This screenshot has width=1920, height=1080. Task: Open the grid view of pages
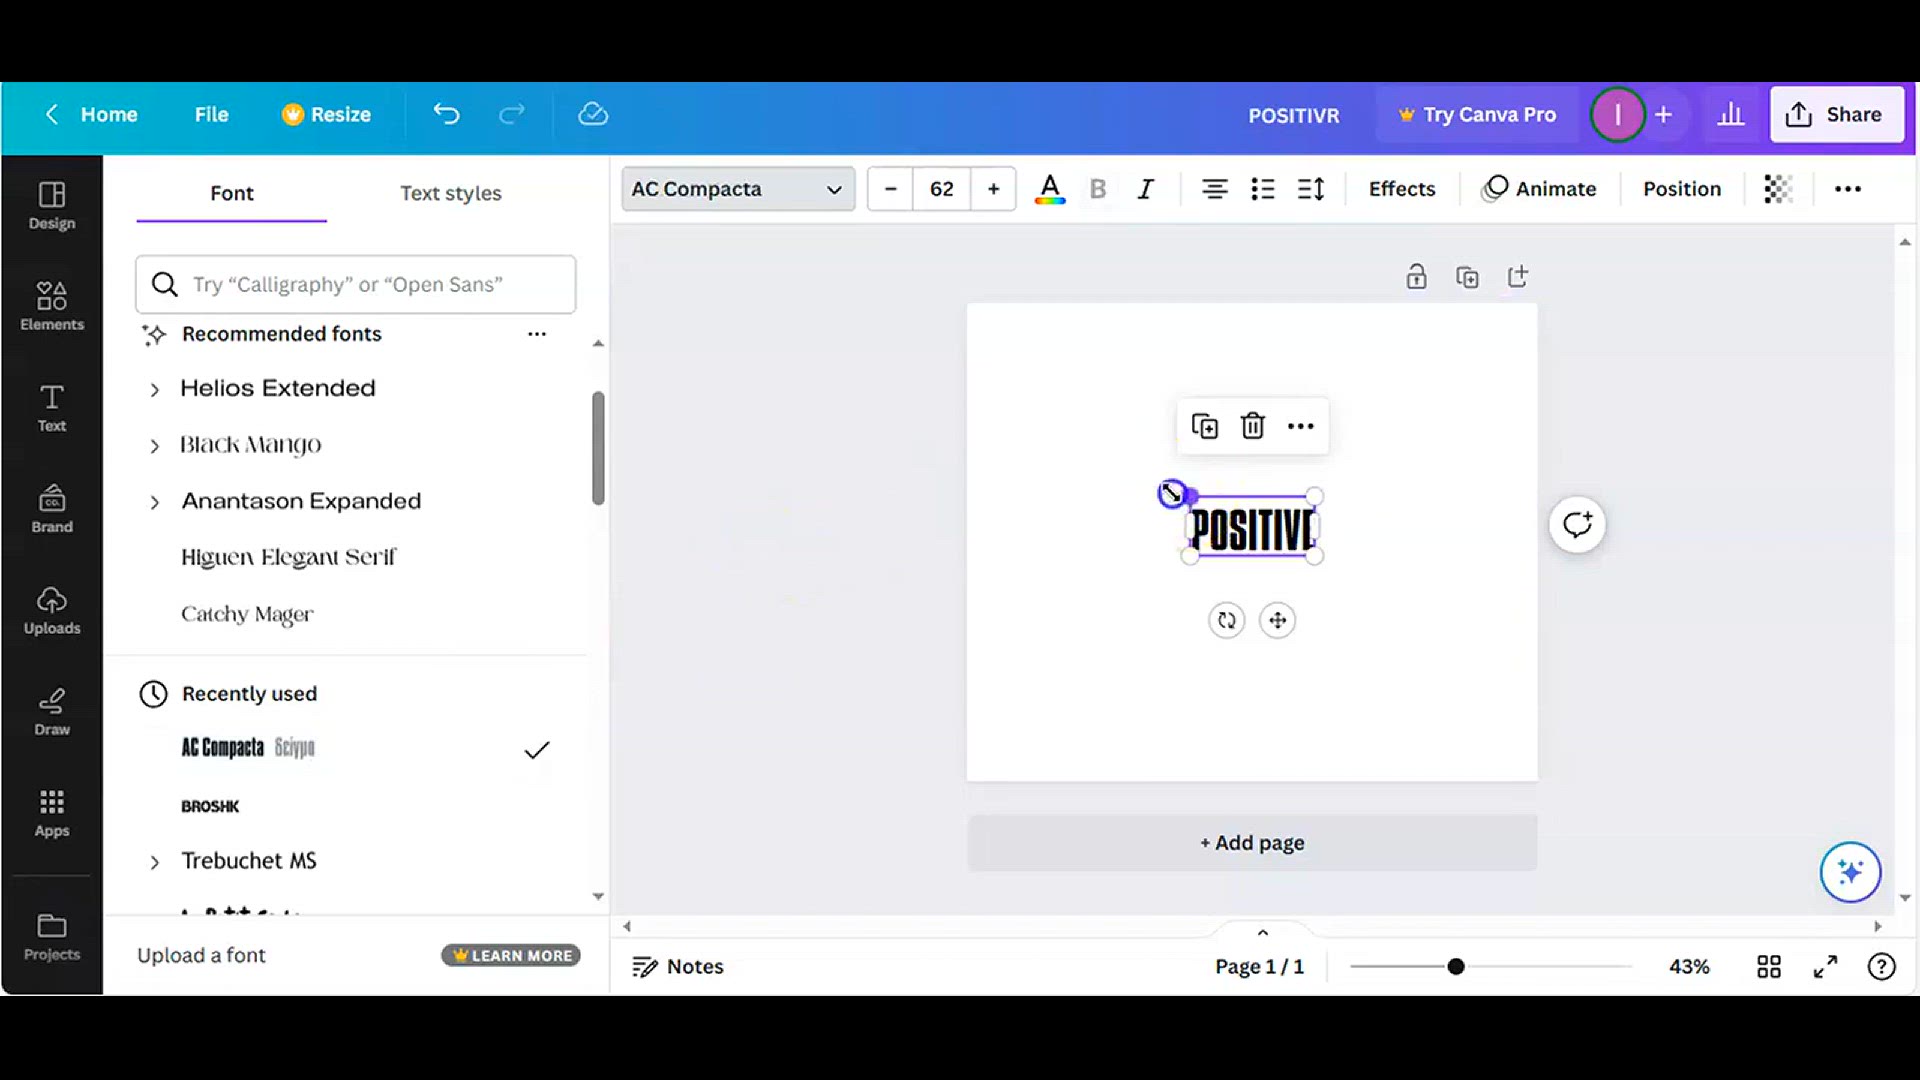(1769, 966)
